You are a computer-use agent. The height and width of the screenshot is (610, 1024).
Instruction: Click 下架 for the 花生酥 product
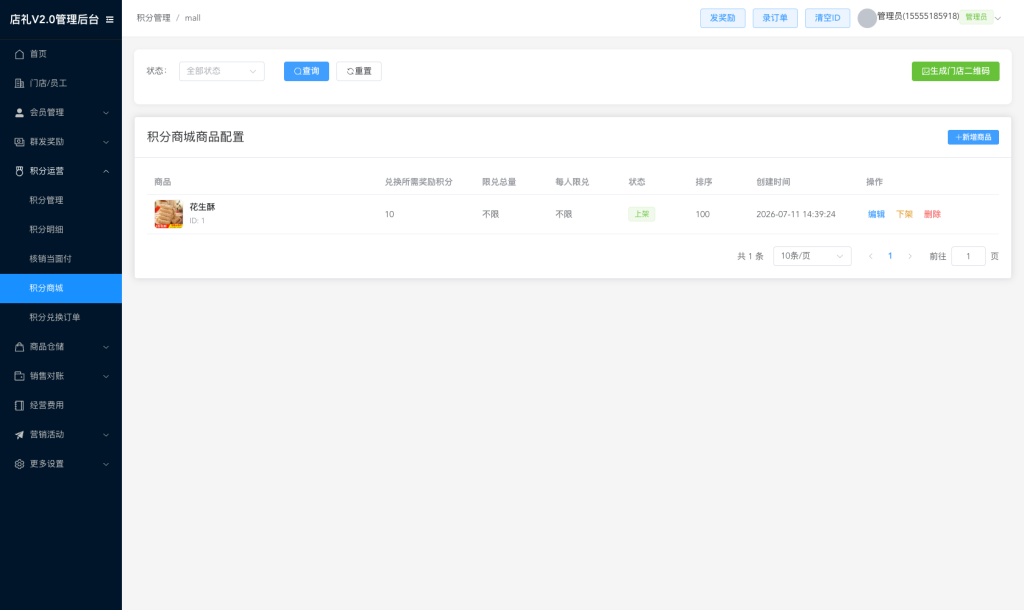904,214
